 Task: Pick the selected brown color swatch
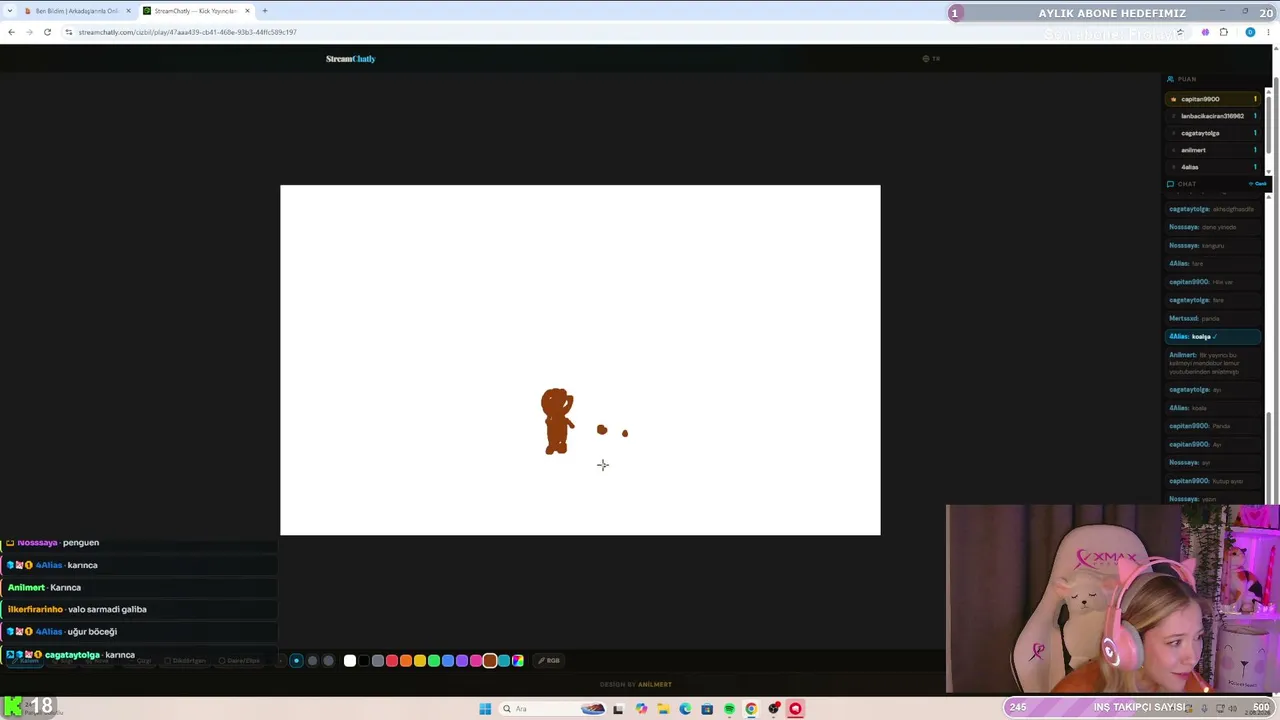(x=490, y=660)
